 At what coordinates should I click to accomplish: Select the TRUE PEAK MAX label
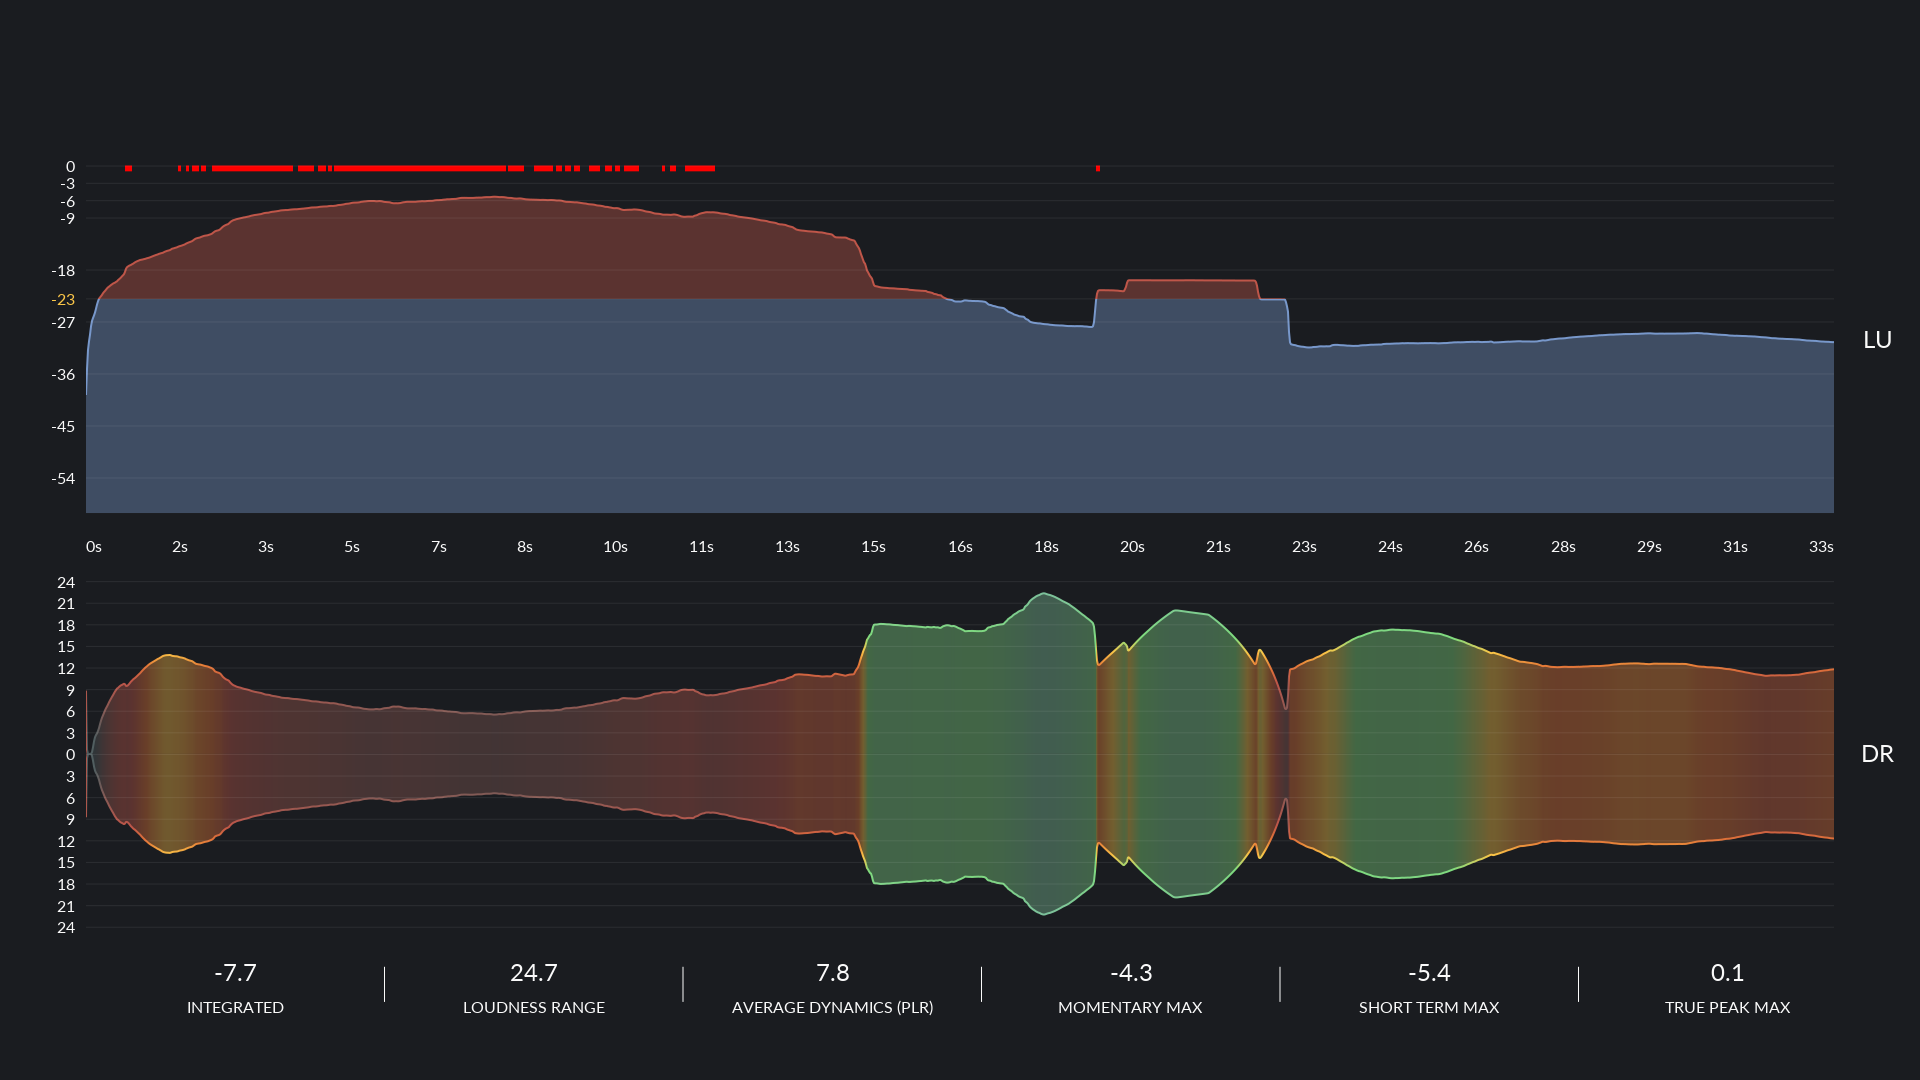click(1727, 1008)
